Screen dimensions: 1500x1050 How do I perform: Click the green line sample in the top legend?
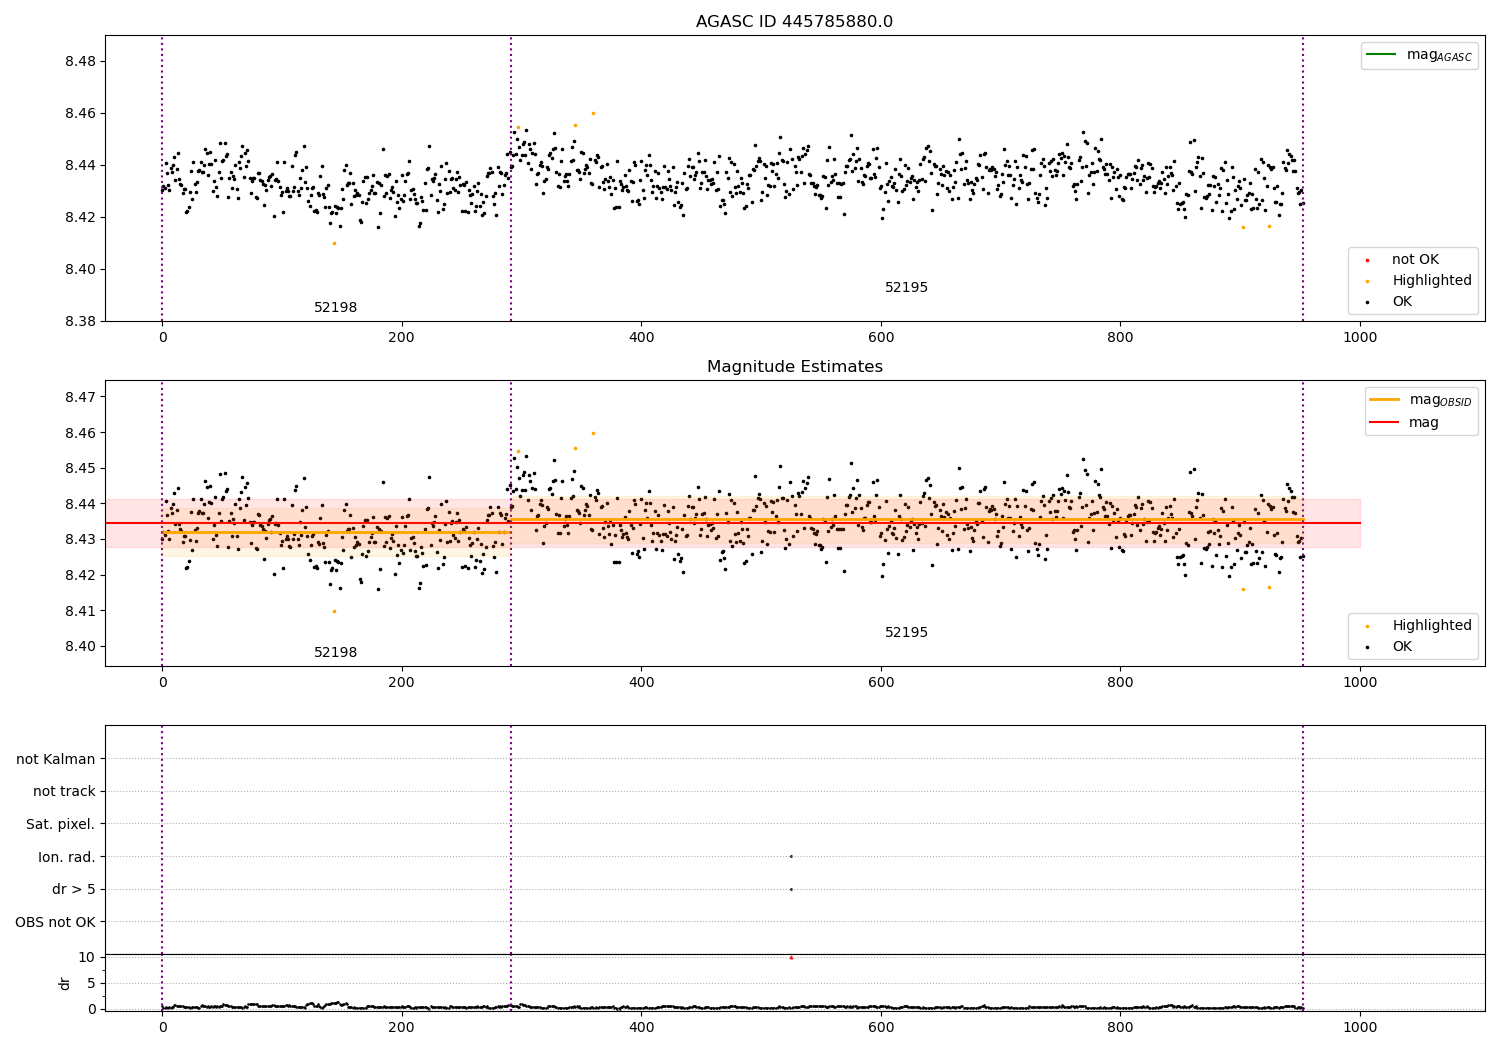(x=1381, y=54)
